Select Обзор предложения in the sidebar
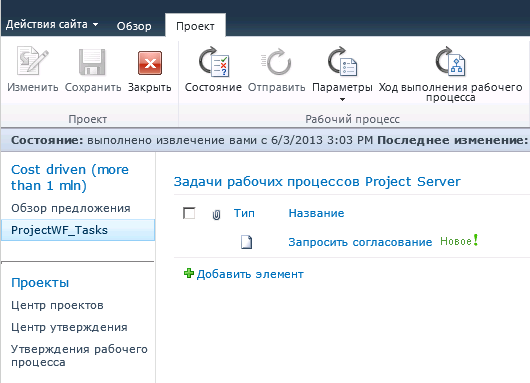 click(x=71, y=208)
